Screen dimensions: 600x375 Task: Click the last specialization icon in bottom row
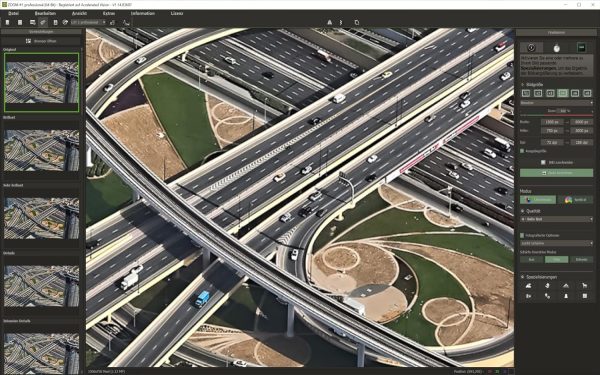click(584, 296)
